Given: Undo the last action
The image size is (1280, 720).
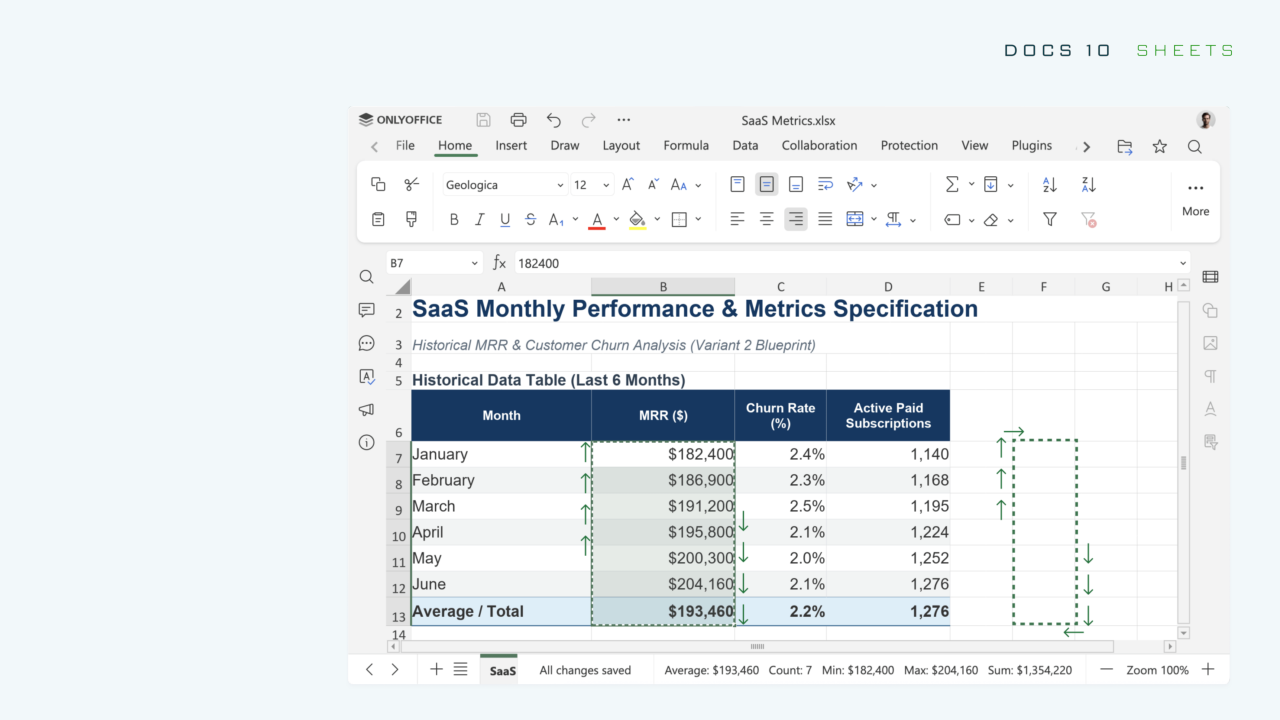Looking at the screenshot, I should pos(554,120).
